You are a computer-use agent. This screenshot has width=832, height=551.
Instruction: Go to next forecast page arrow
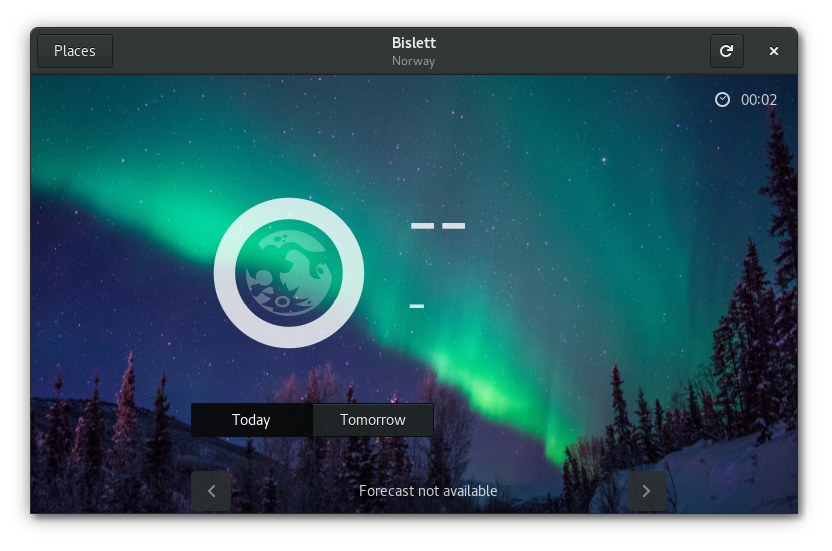[x=646, y=491]
